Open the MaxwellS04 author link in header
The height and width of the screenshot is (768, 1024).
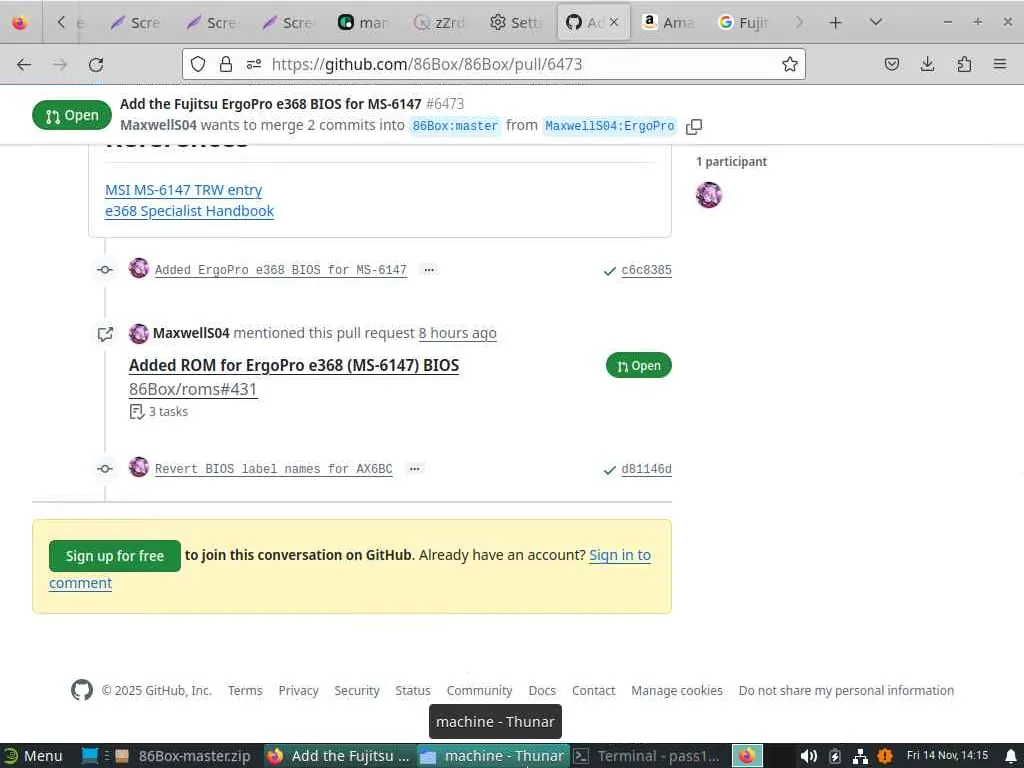[158, 125]
